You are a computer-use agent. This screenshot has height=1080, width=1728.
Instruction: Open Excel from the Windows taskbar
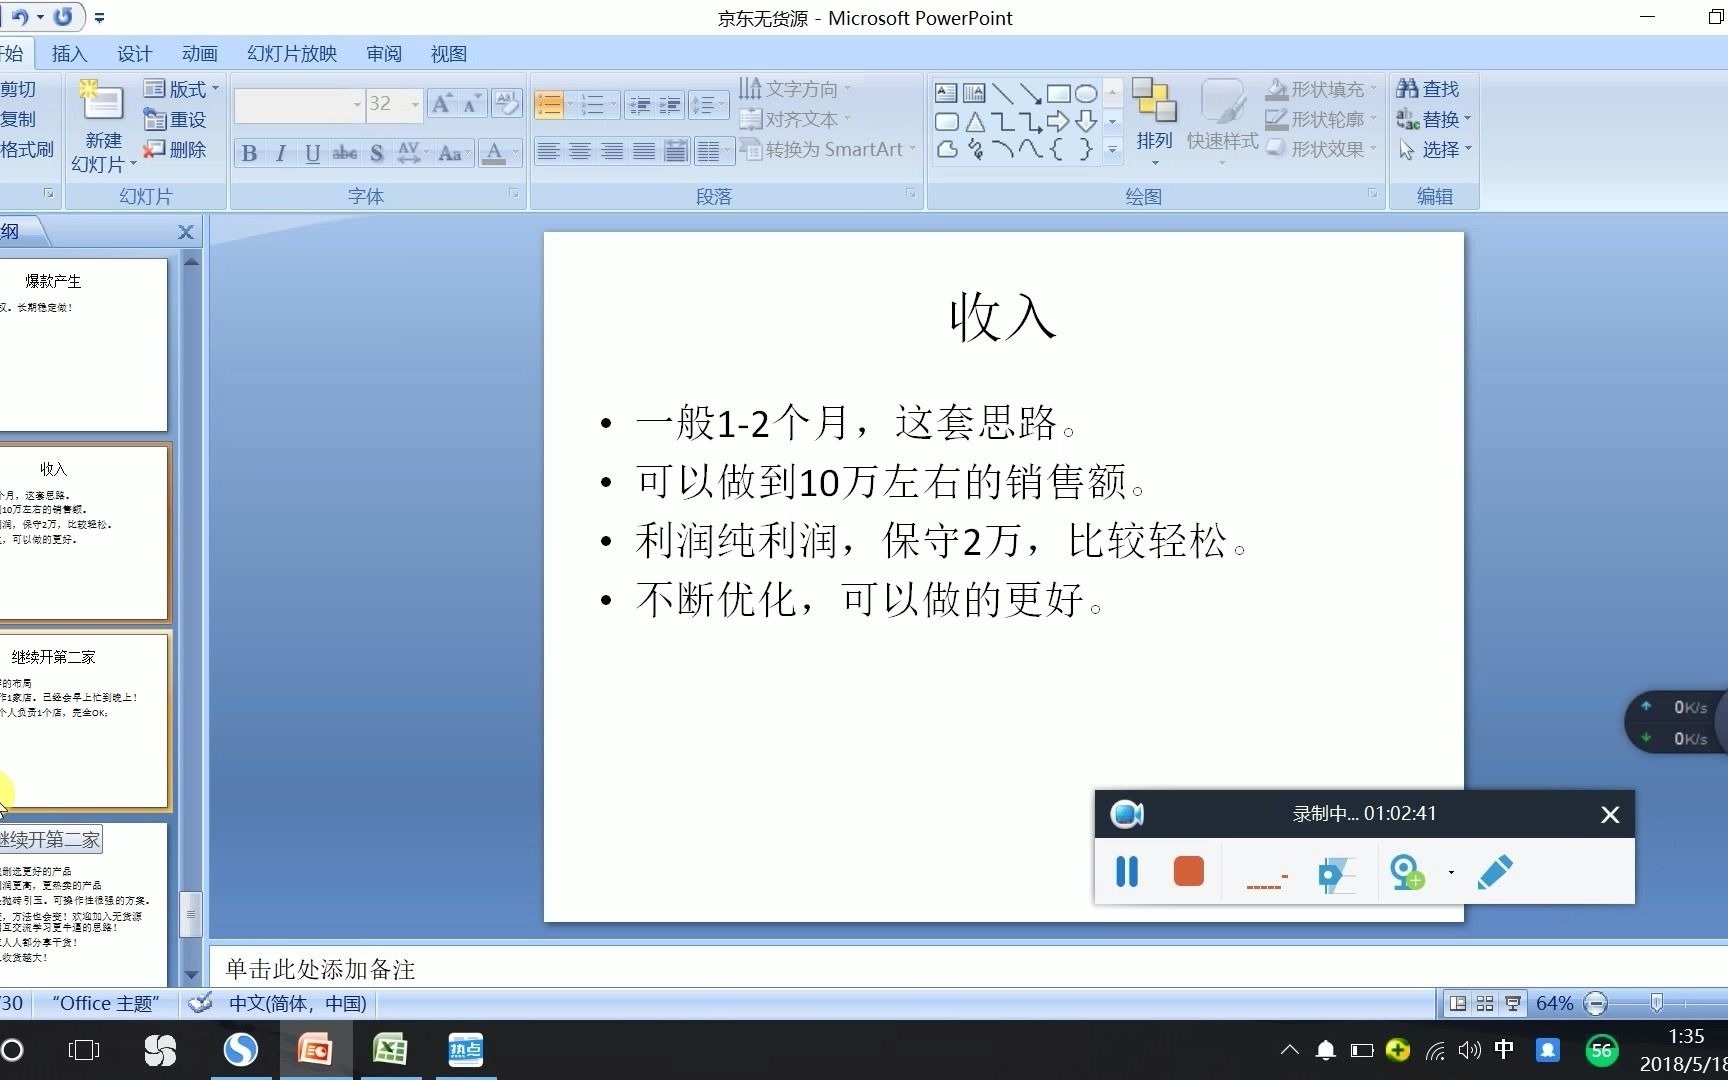click(390, 1050)
